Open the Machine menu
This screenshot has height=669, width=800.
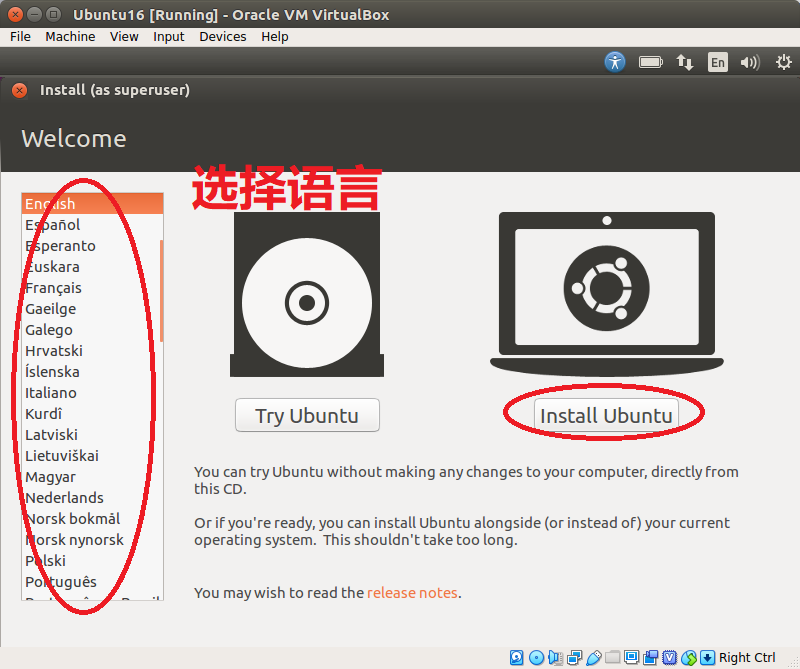[70, 37]
